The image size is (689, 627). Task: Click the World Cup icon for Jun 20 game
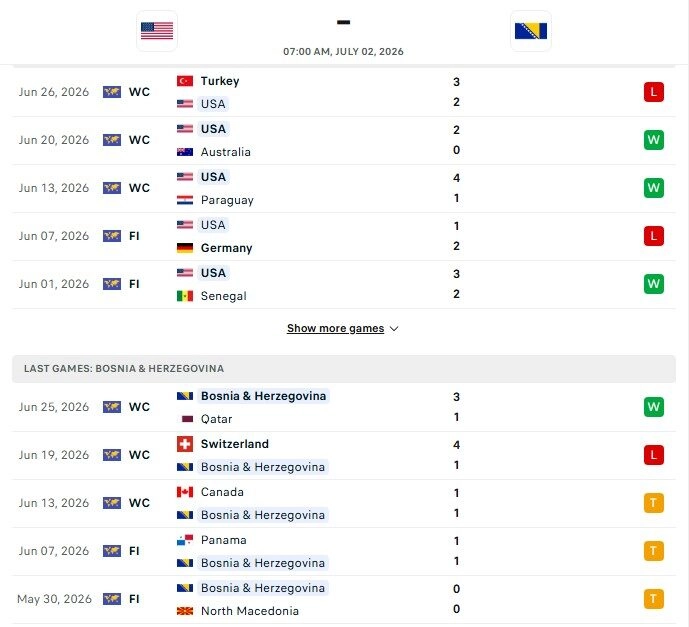click(112, 140)
